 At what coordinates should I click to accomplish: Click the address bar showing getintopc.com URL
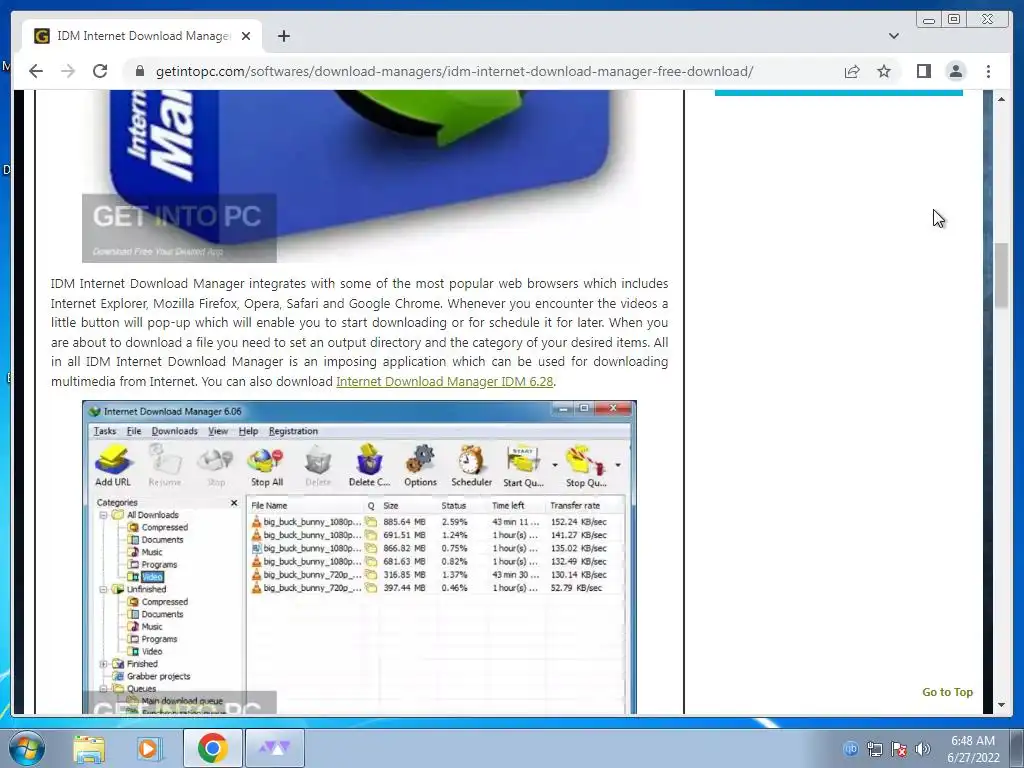point(454,71)
